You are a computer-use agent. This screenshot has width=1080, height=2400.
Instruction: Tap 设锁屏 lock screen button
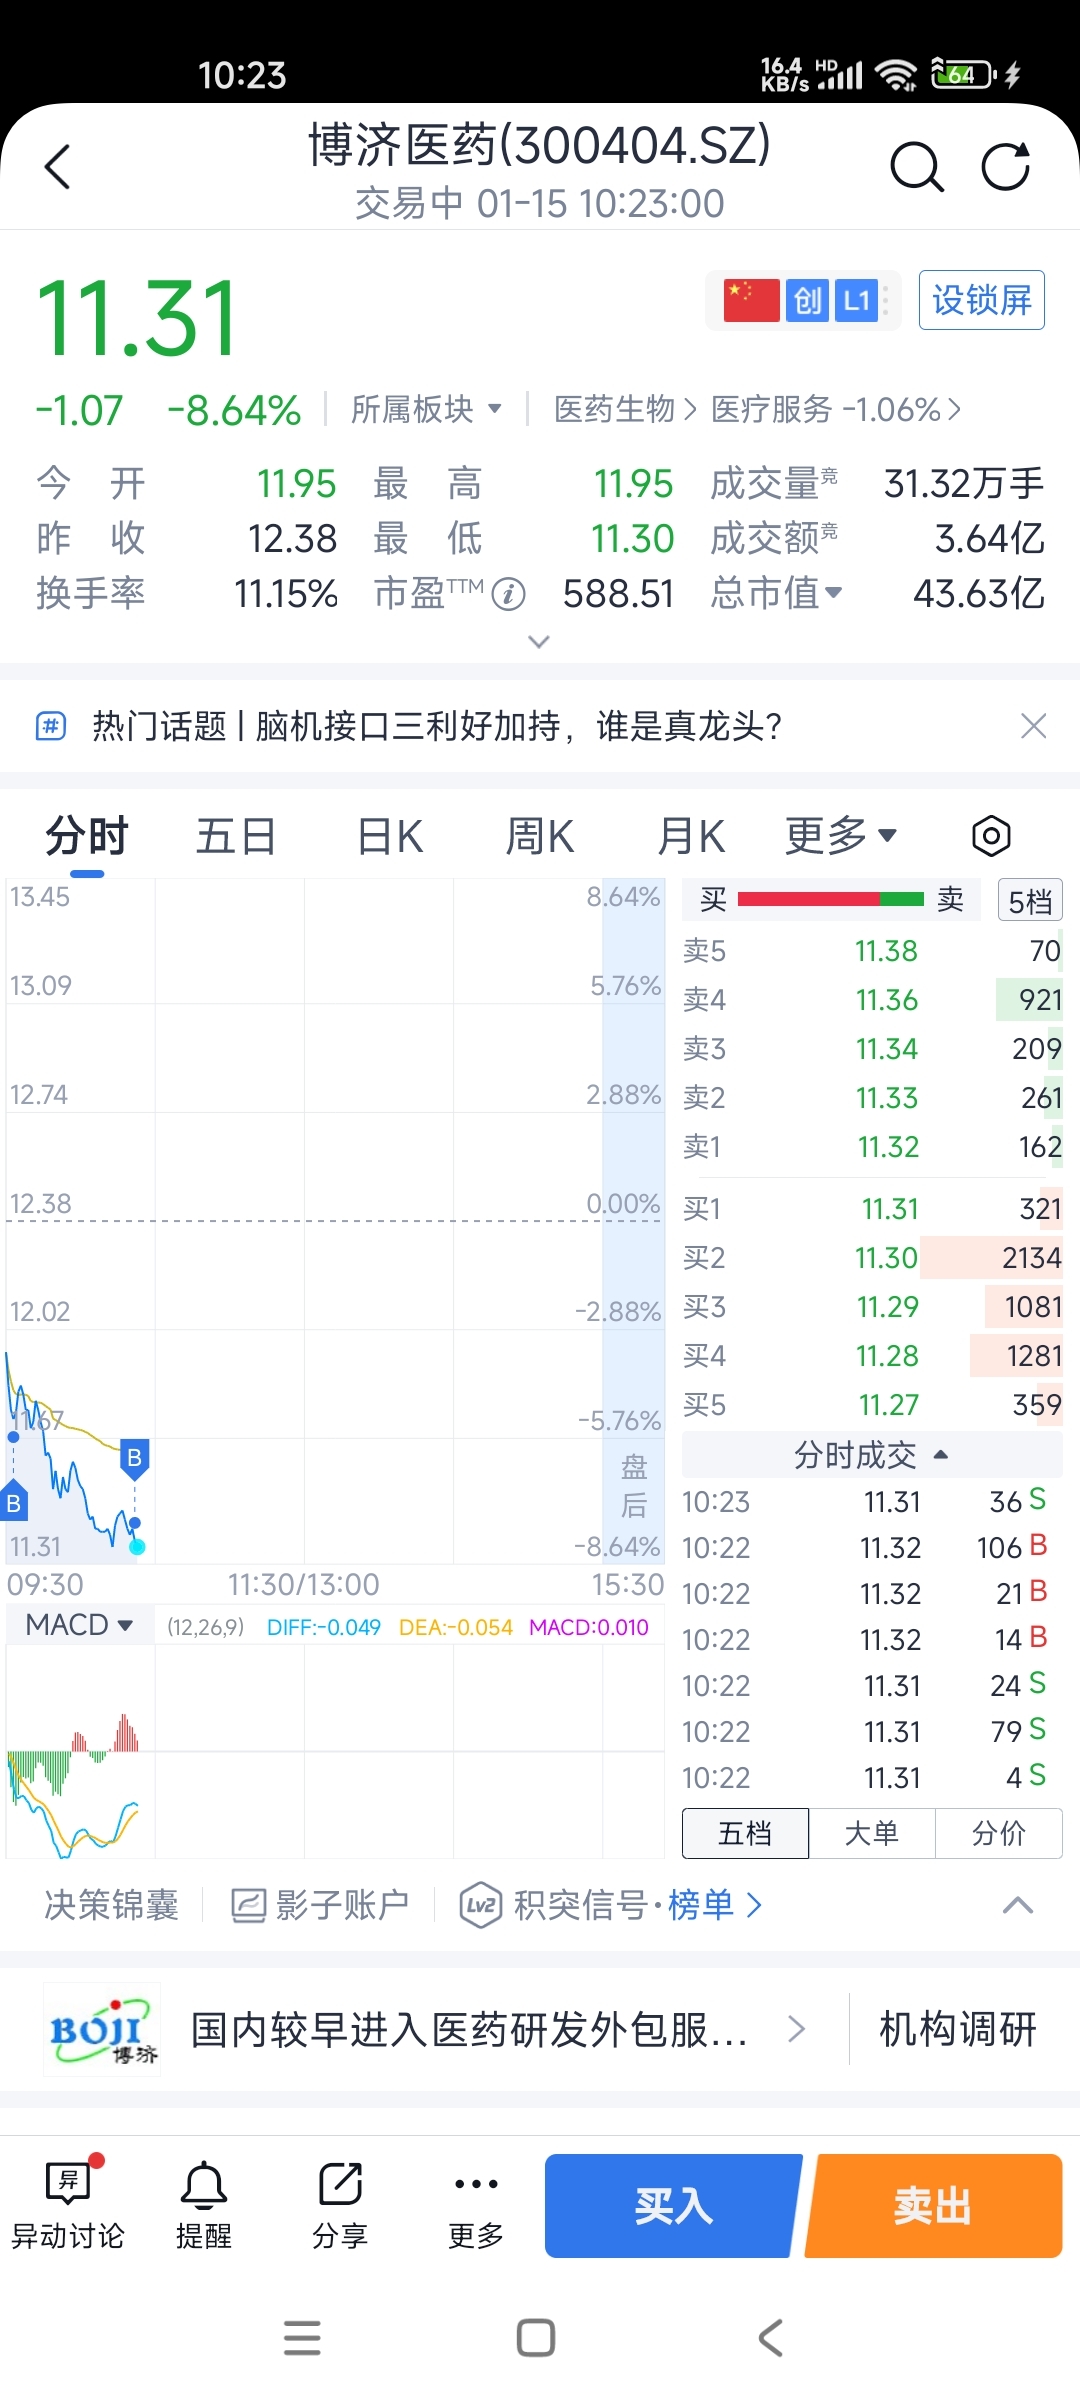tap(982, 300)
